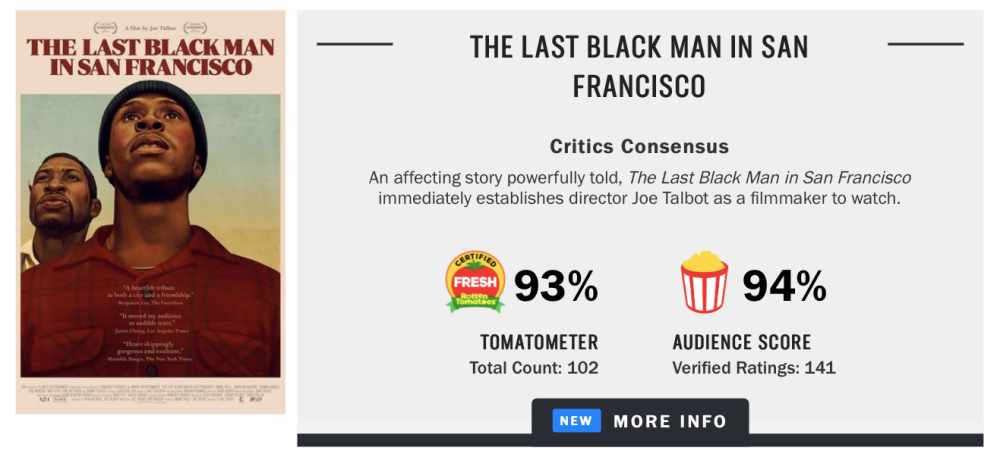Open the MORE INFO button

[640, 422]
